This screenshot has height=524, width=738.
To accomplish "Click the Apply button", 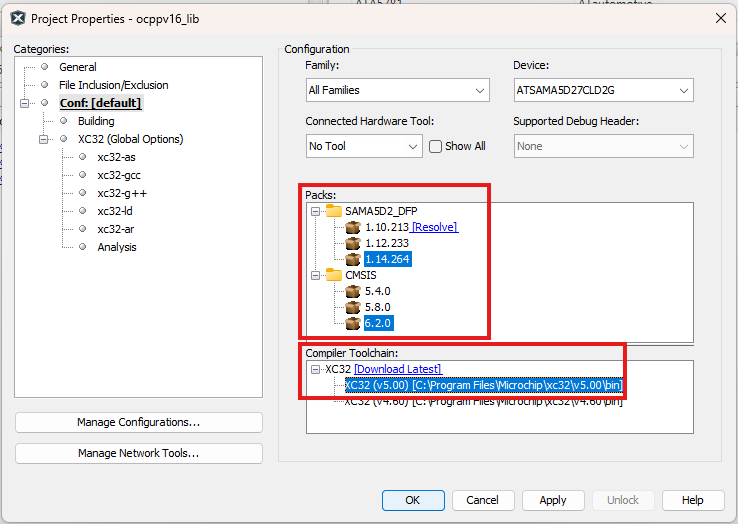I will click(553, 500).
